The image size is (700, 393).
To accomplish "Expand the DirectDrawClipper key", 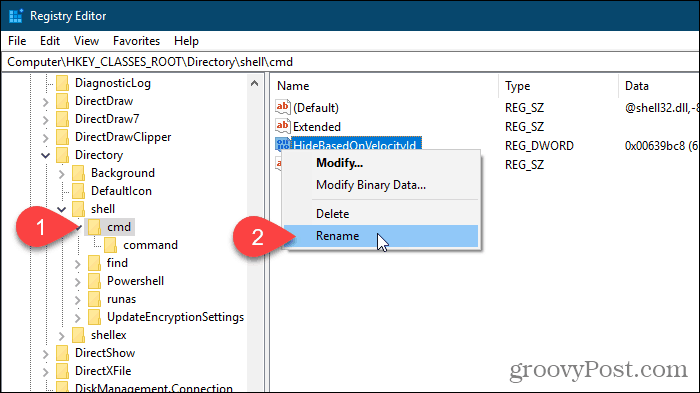I will coord(46,138).
